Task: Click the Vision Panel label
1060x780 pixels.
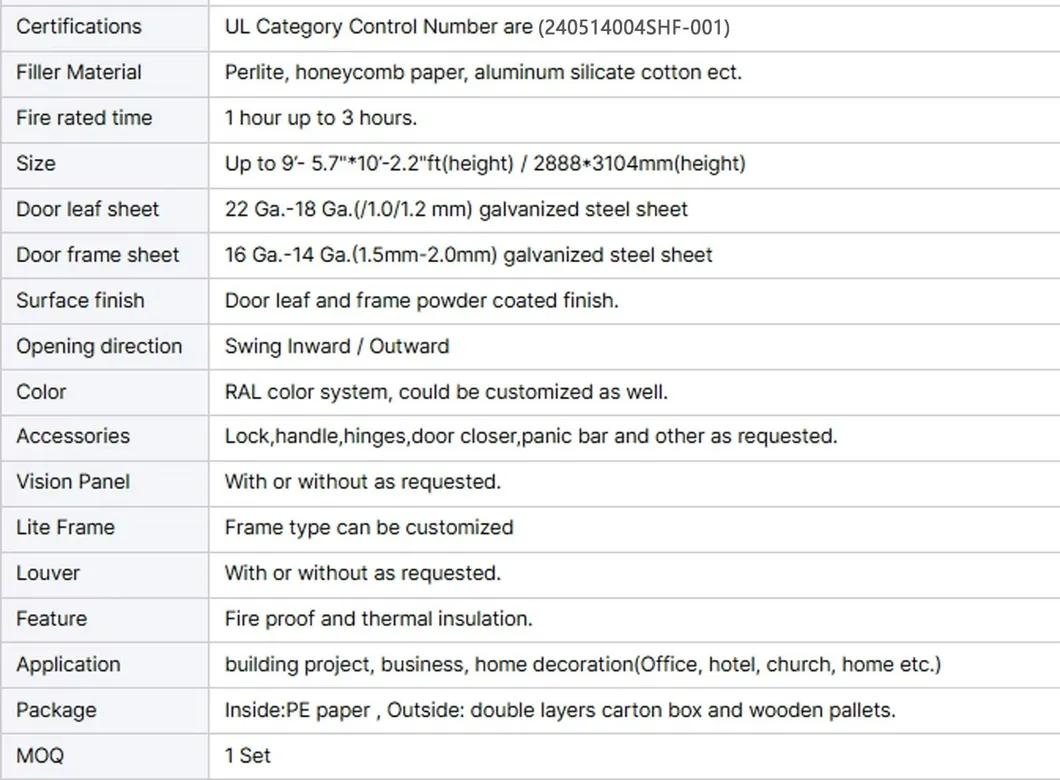Action: 73,481
